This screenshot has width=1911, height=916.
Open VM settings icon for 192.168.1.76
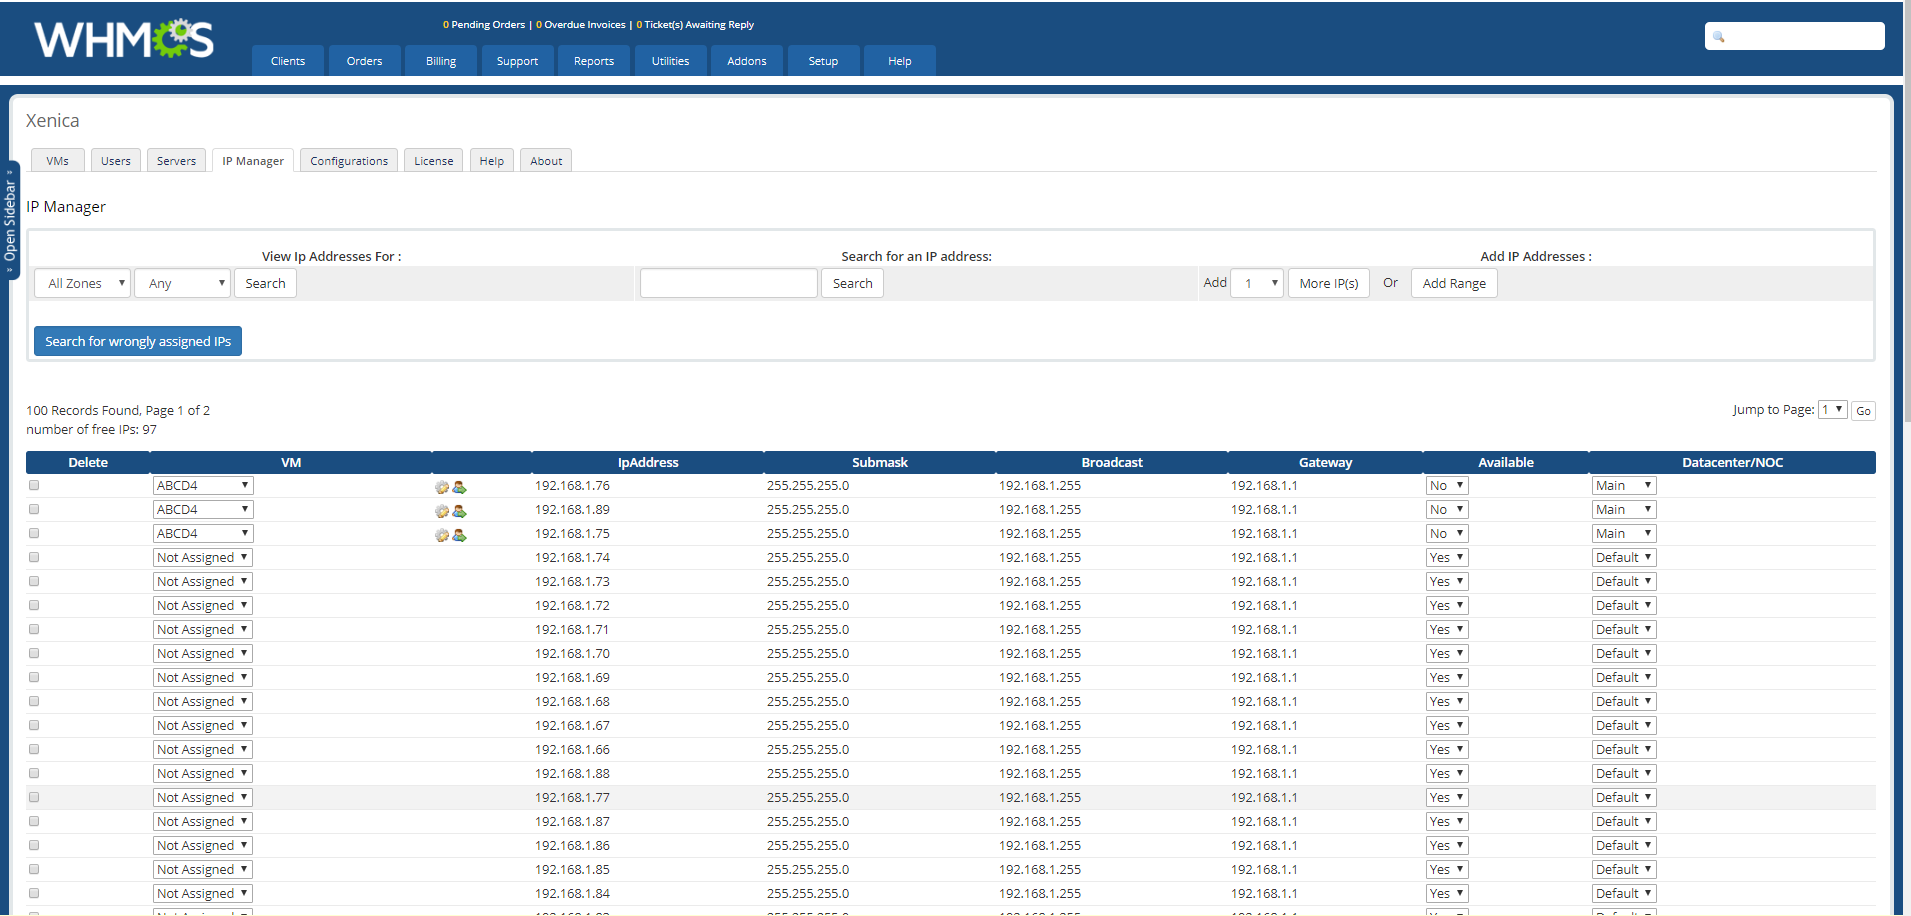click(x=442, y=487)
